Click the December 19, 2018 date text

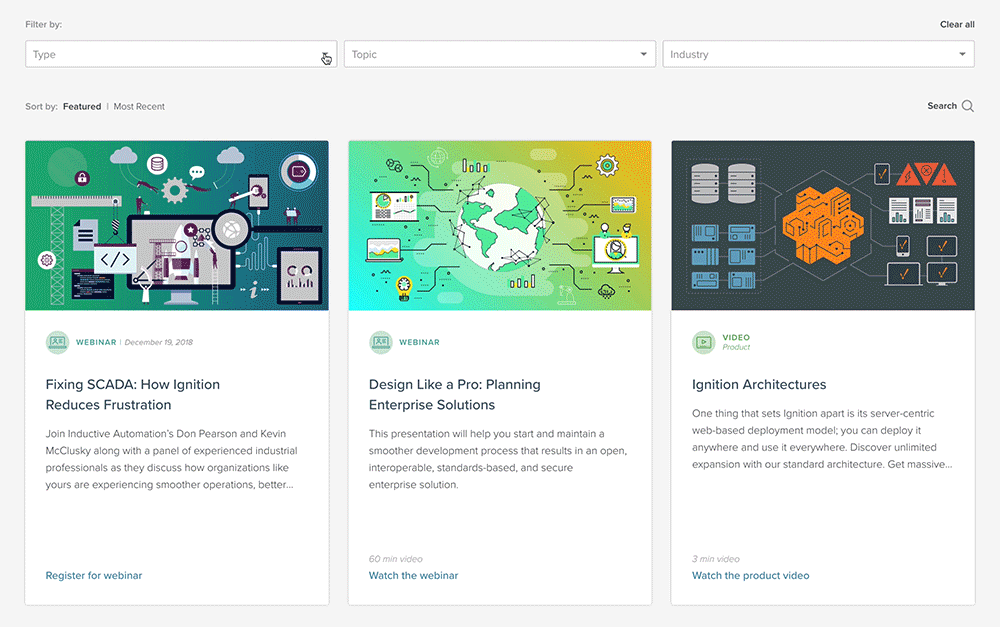[x=159, y=342]
